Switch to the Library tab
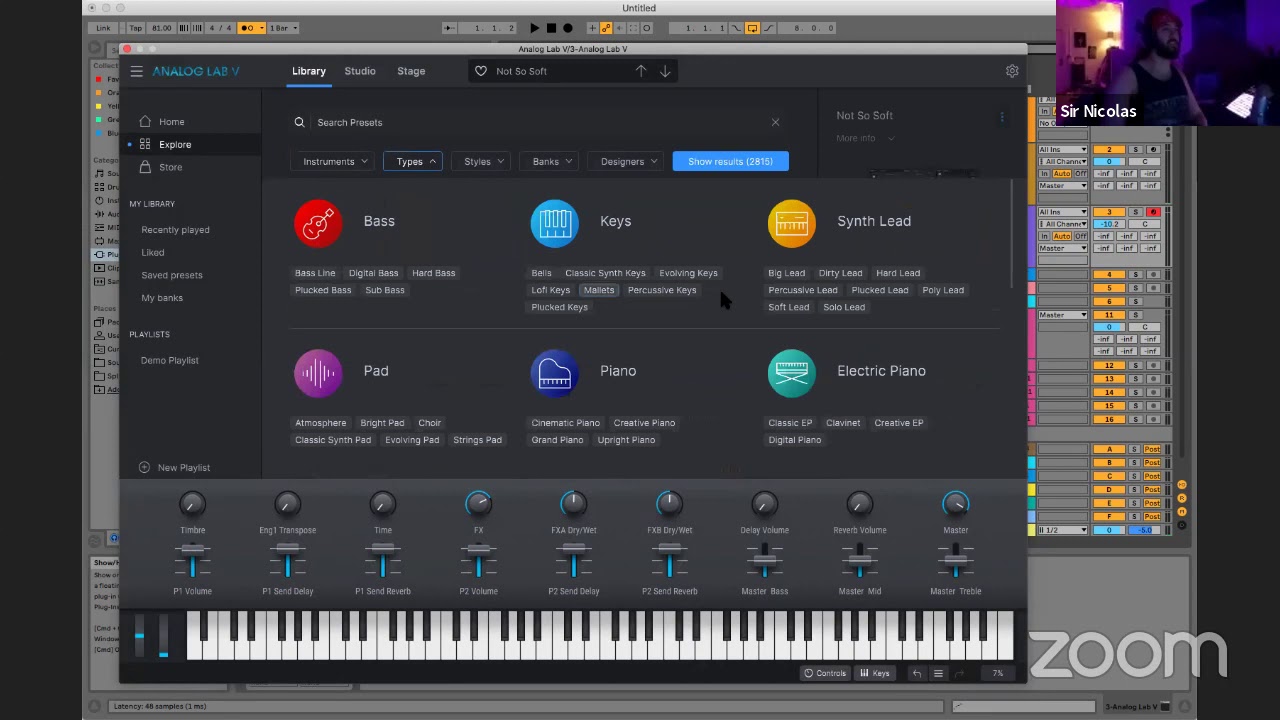 [309, 71]
